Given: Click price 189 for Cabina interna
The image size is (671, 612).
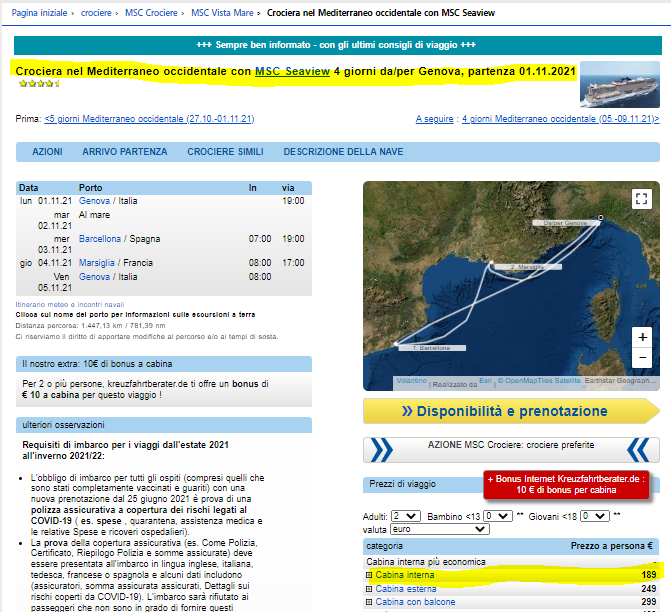Looking at the screenshot, I should (x=649, y=575).
